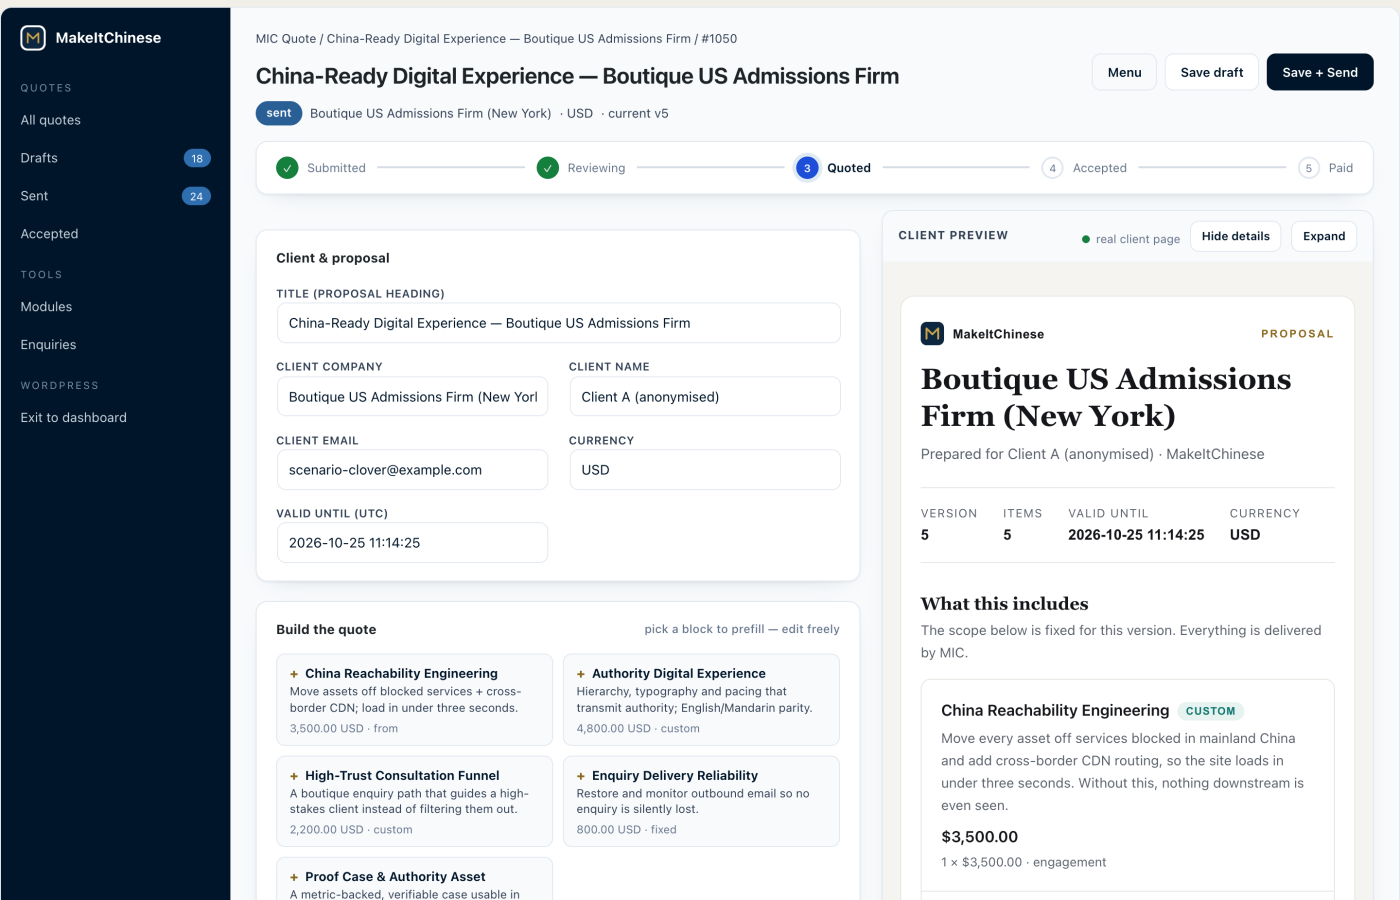Click the Submitted step green checkmark
This screenshot has width=1400, height=900.
pos(288,168)
